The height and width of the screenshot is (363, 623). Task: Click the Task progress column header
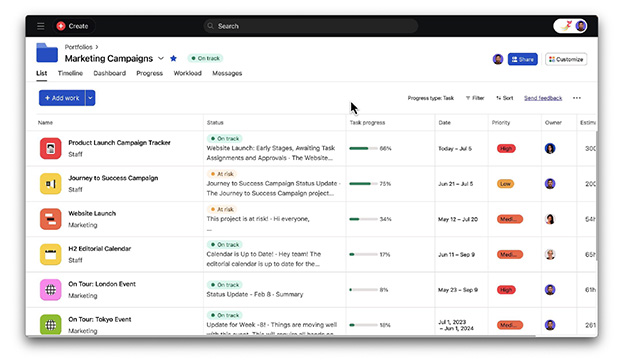[367, 123]
